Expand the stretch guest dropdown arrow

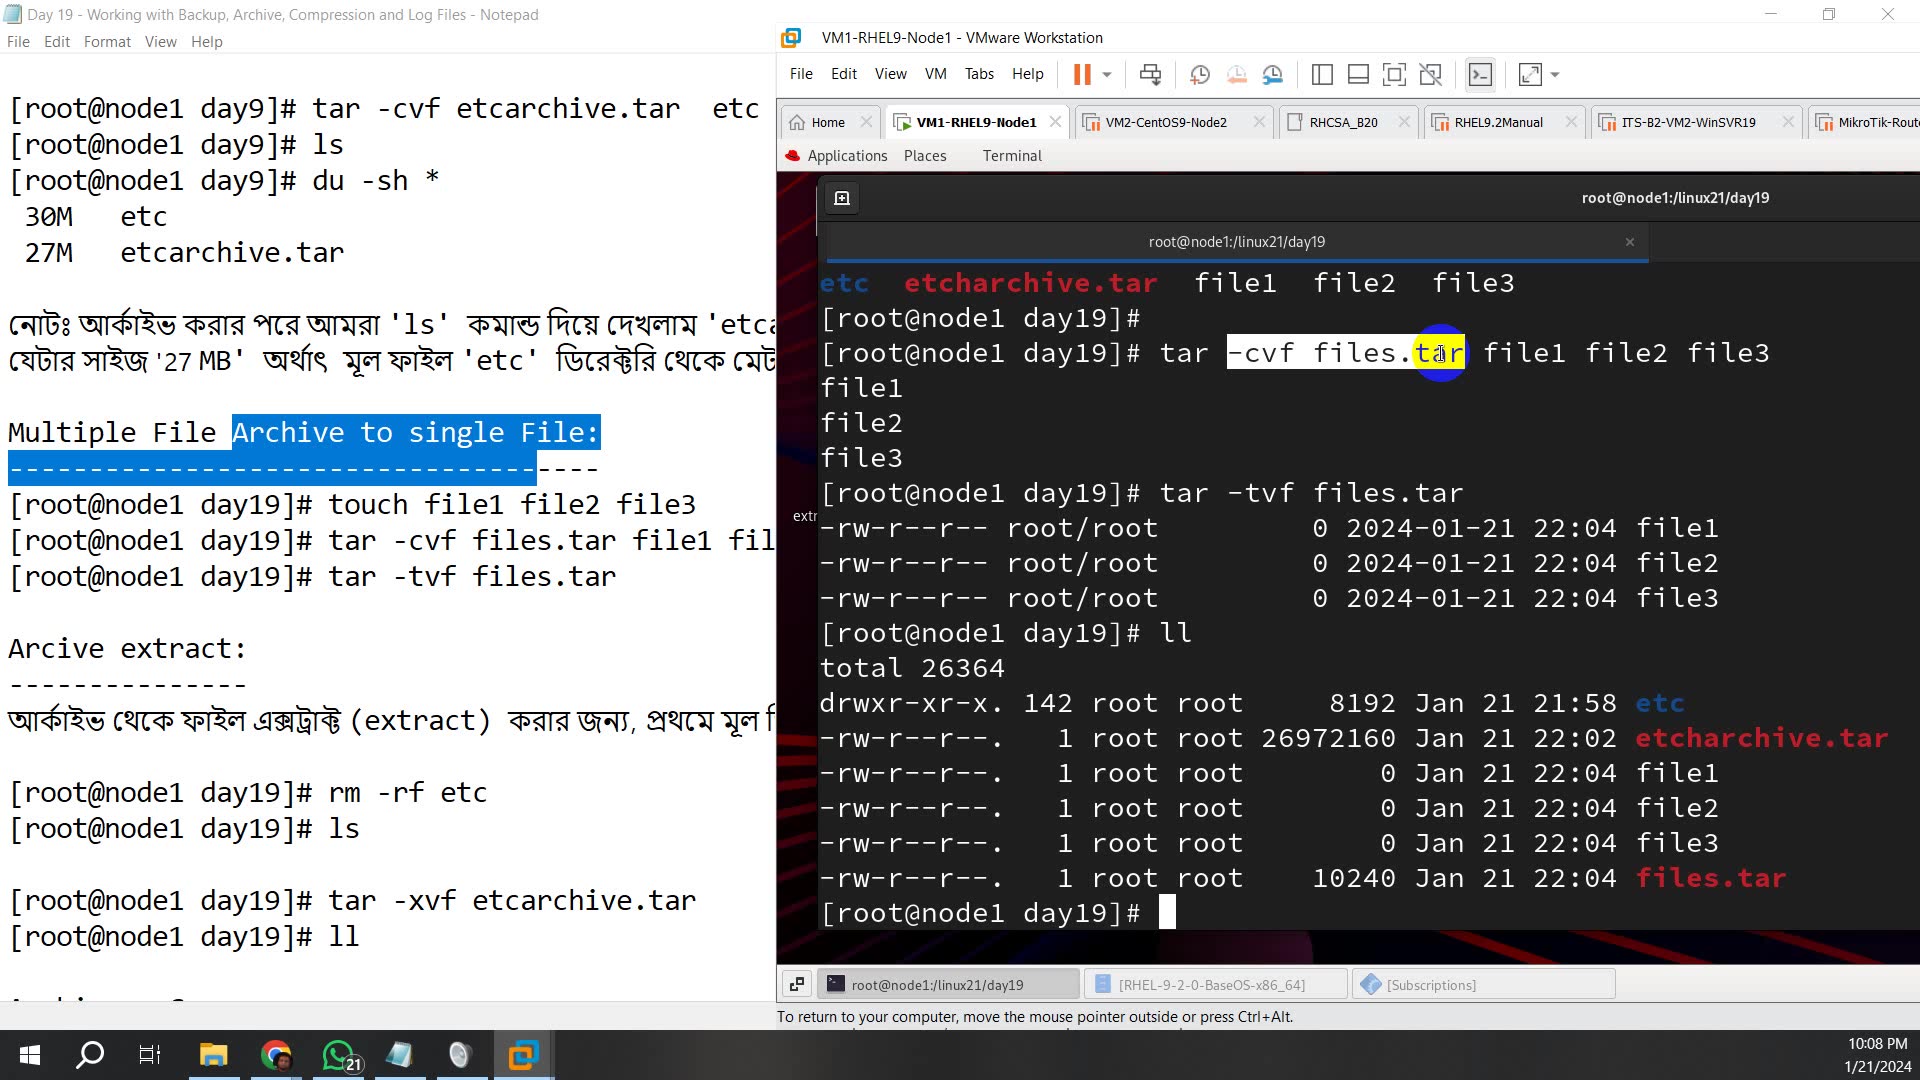1555,74
